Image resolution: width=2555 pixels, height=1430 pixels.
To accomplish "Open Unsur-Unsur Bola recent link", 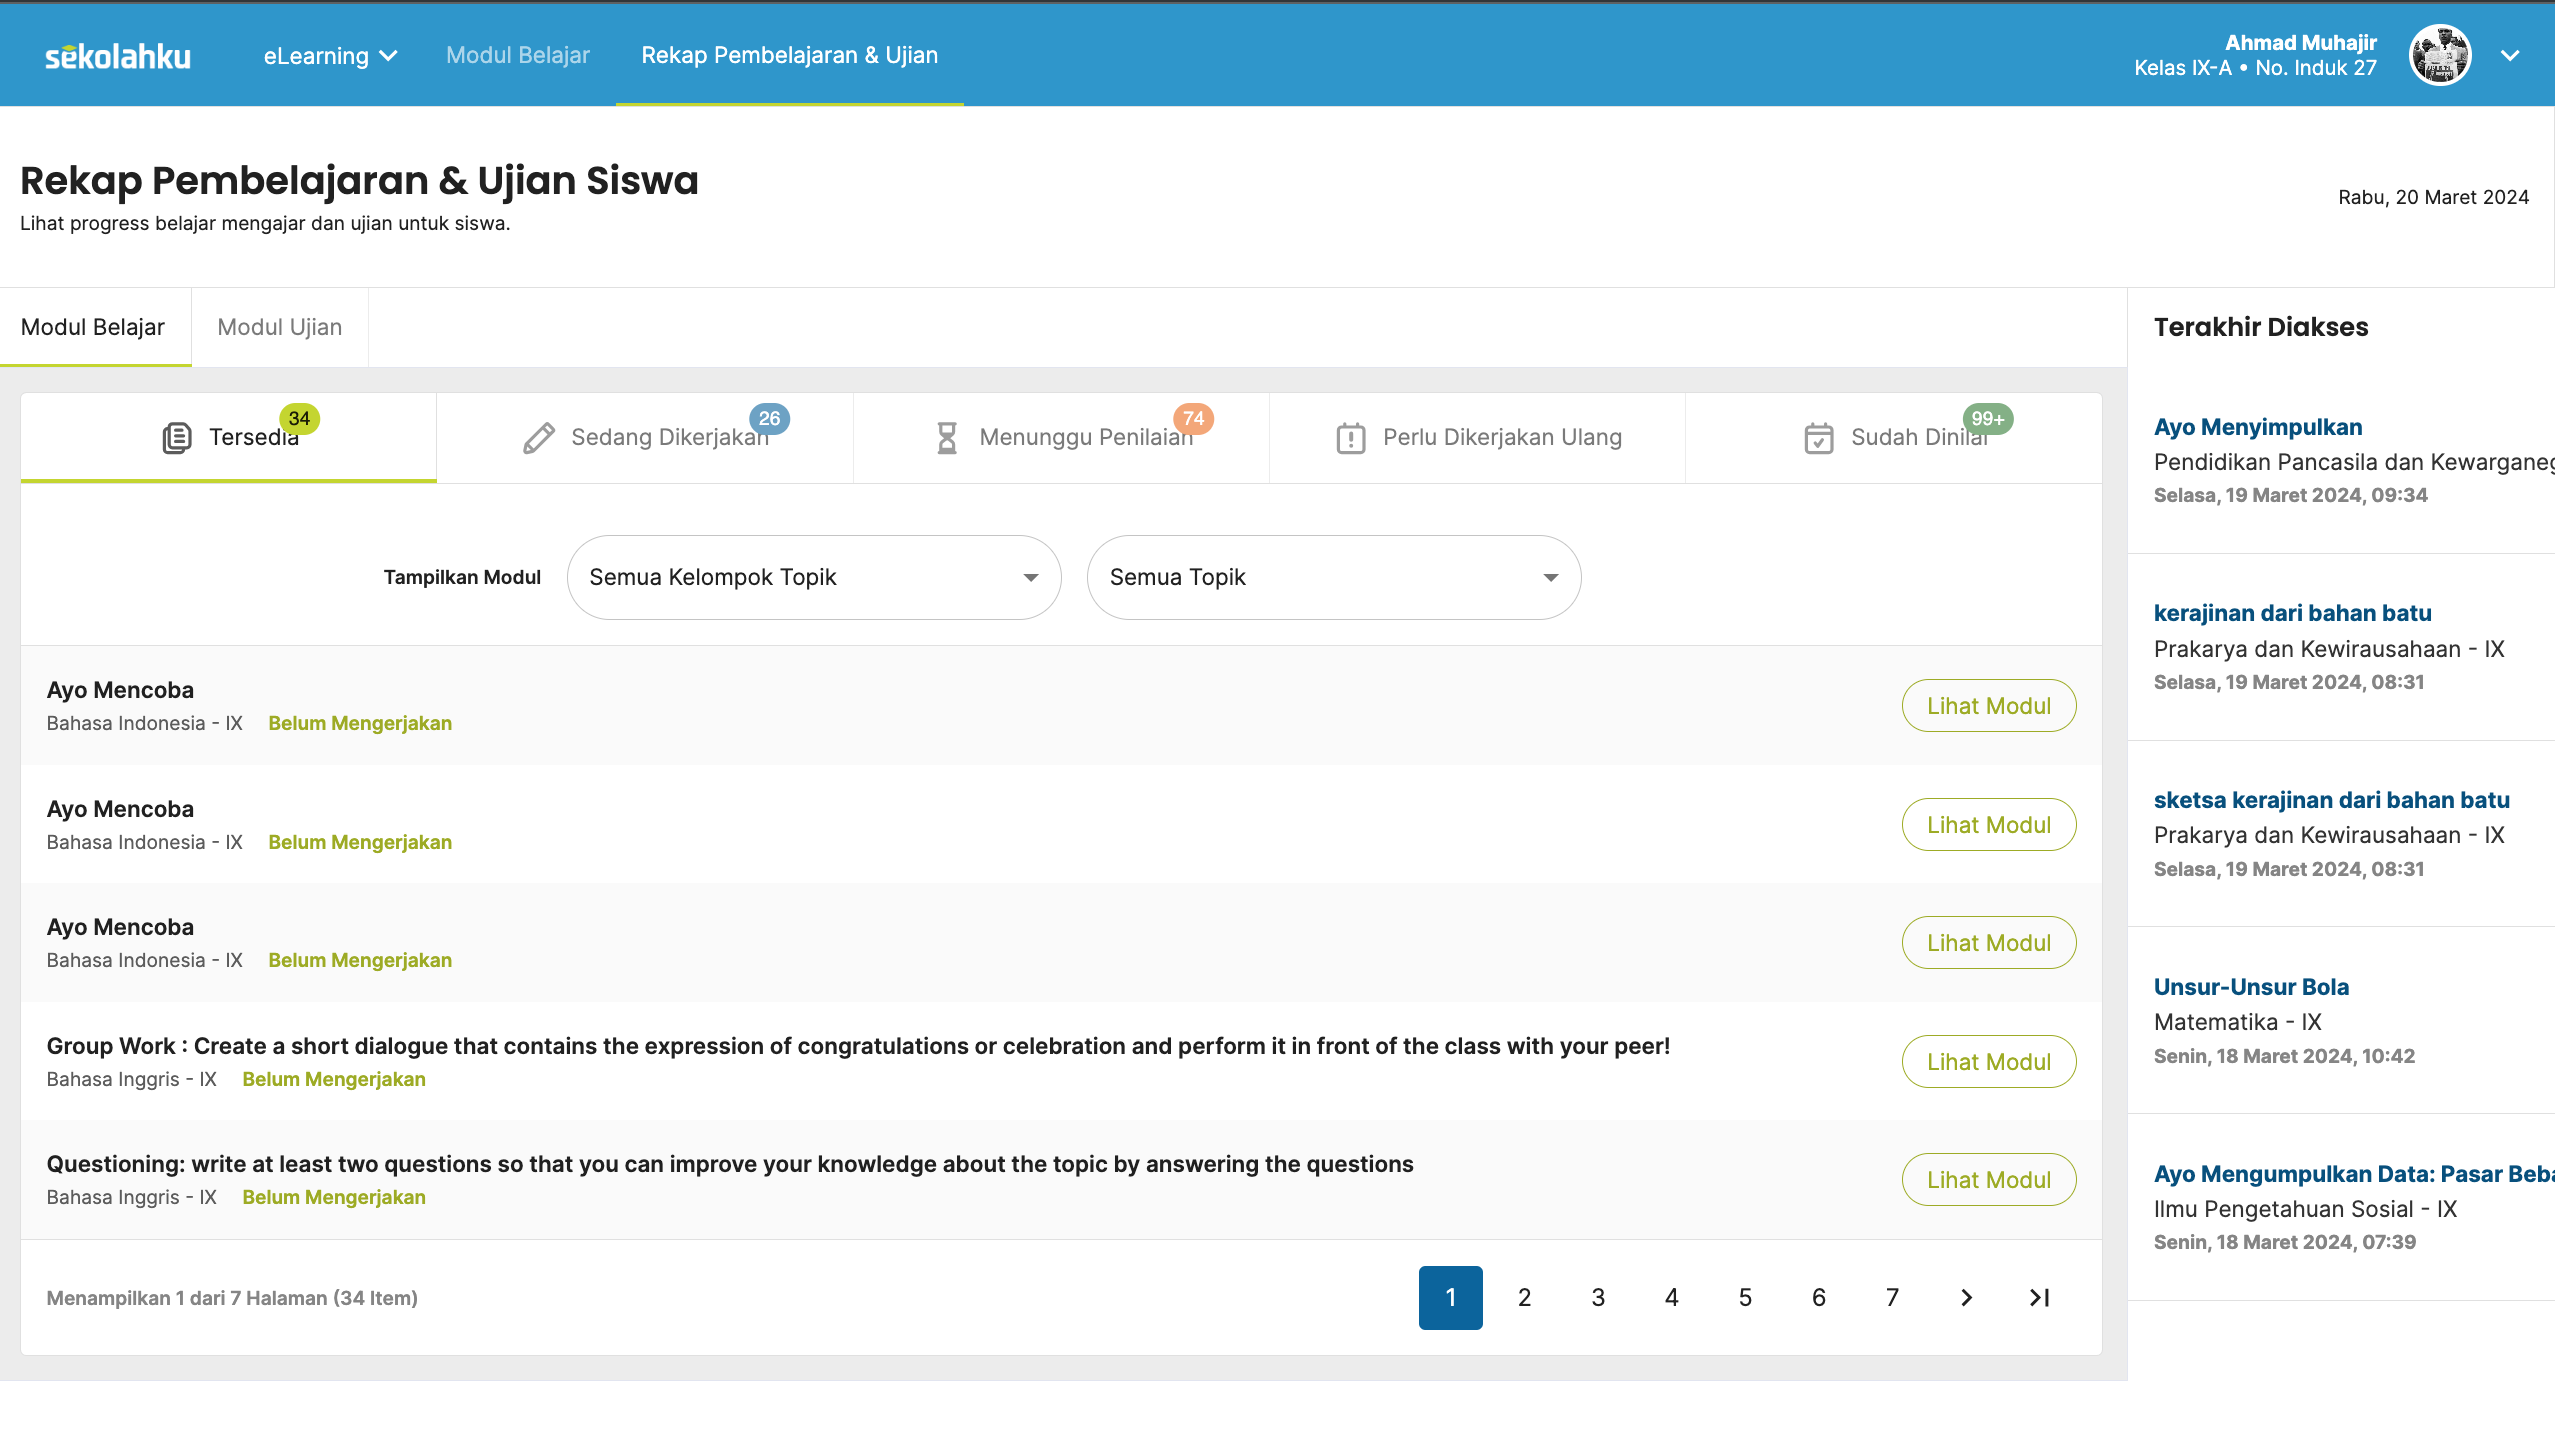I will point(2250,987).
